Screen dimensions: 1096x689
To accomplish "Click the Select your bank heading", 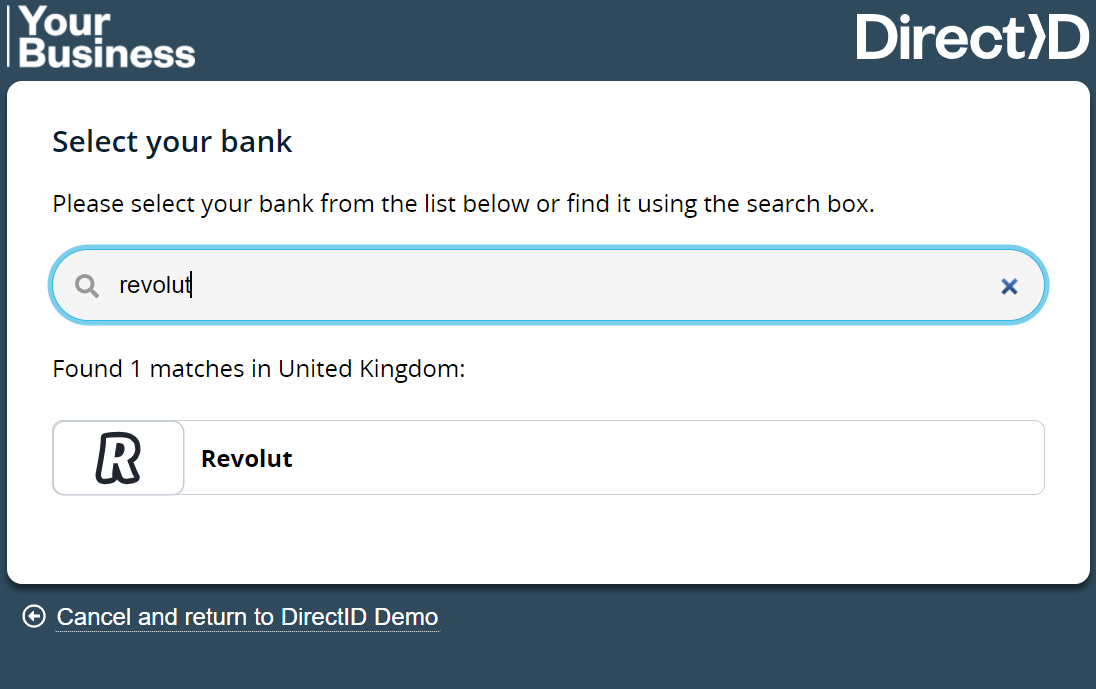I will (172, 142).
